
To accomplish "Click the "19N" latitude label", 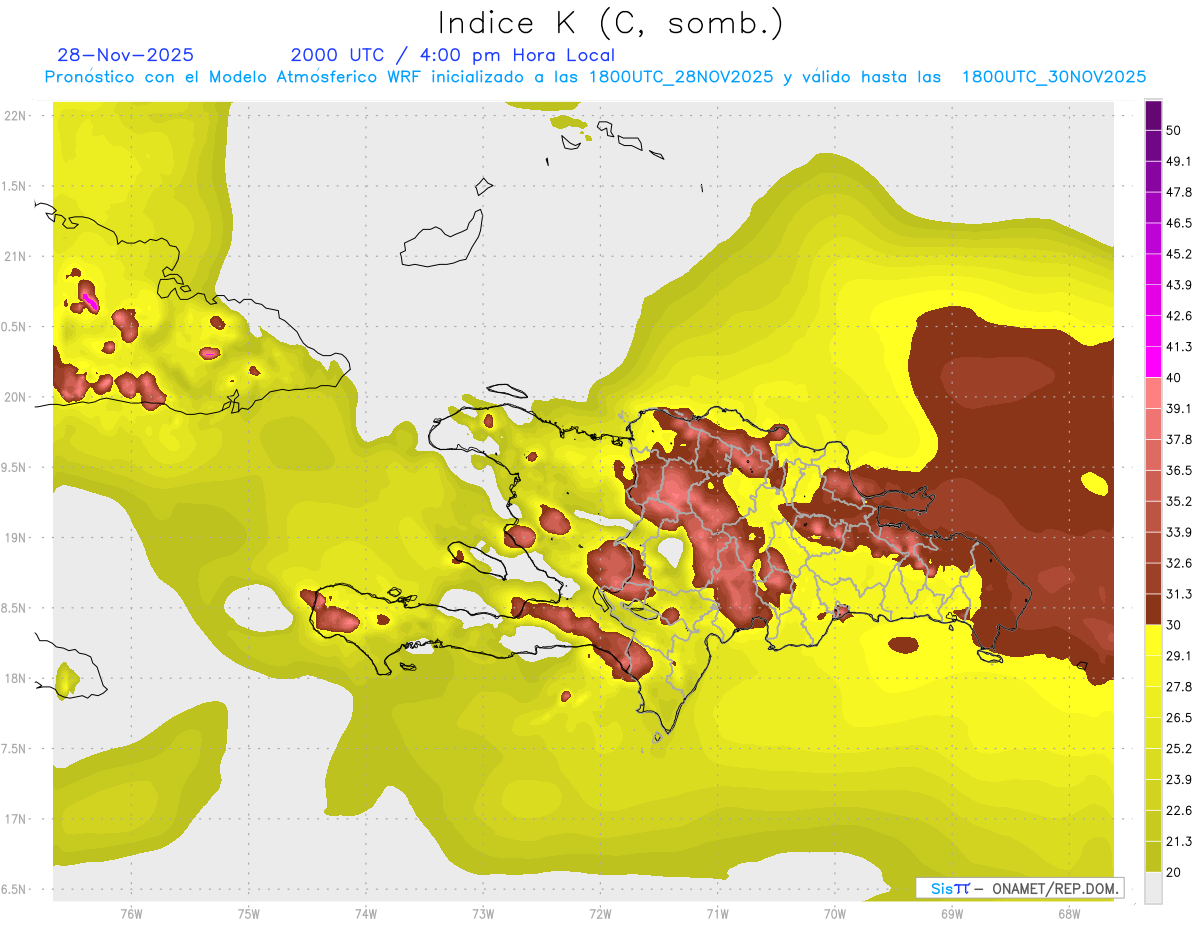I will (x=17, y=537).
